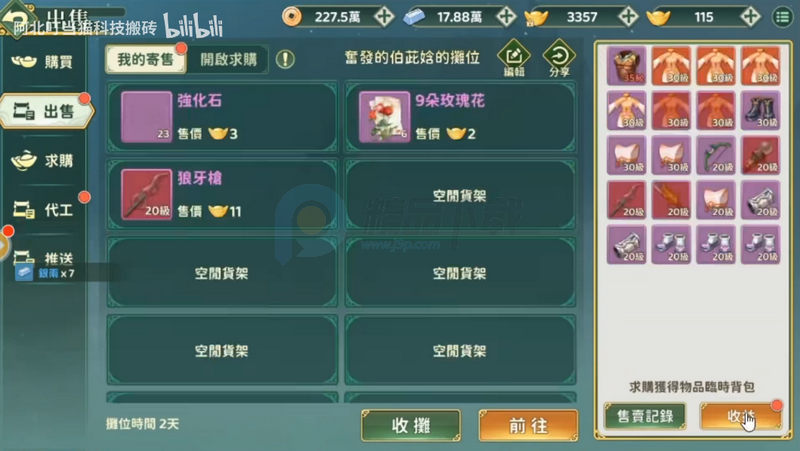800x451 pixels.
Task: Open the list menu icon at top right
Action: tap(783, 17)
